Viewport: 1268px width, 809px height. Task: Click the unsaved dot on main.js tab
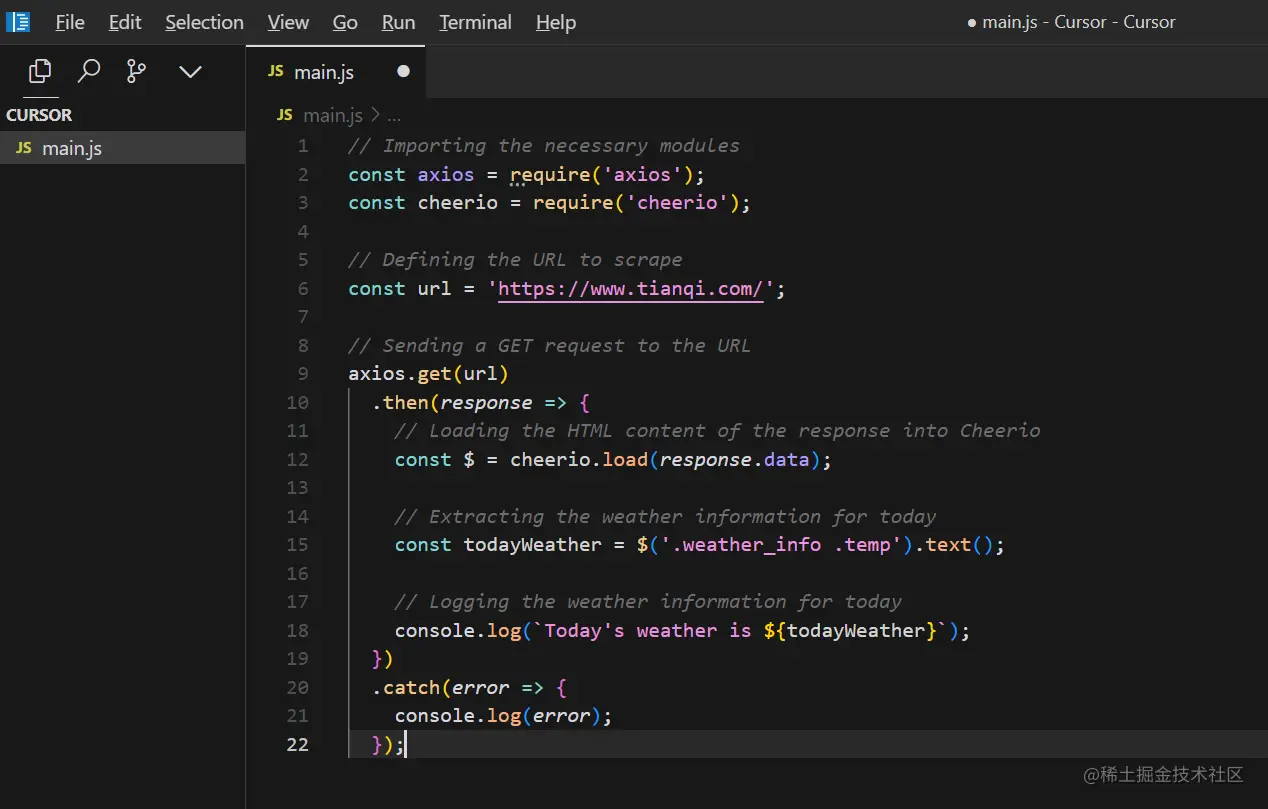[403, 72]
